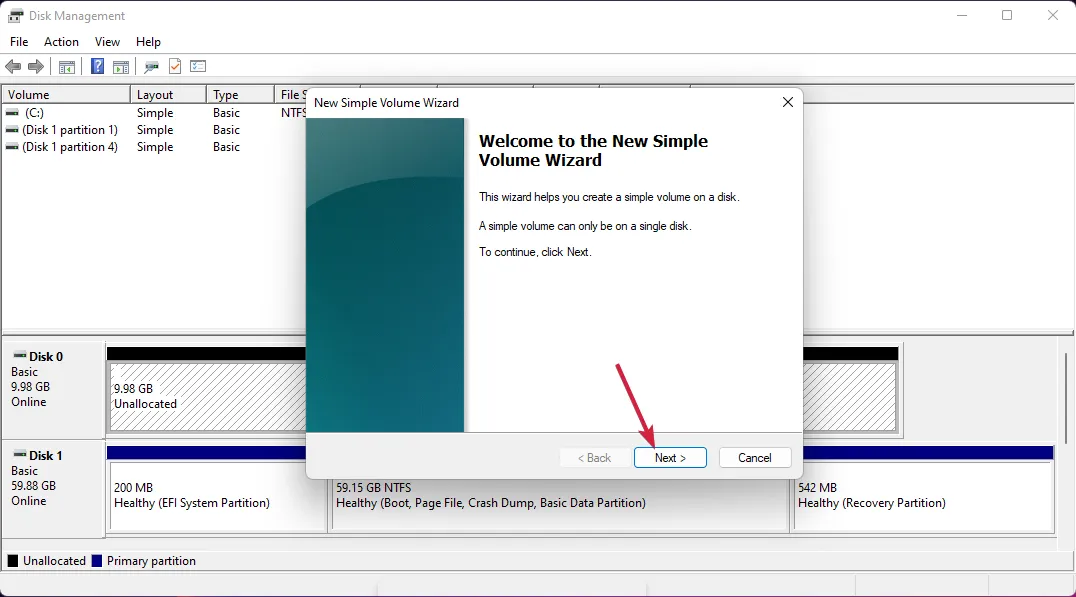Open the Action menu
Viewport: 1076px width, 597px height.
pyautogui.click(x=61, y=42)
